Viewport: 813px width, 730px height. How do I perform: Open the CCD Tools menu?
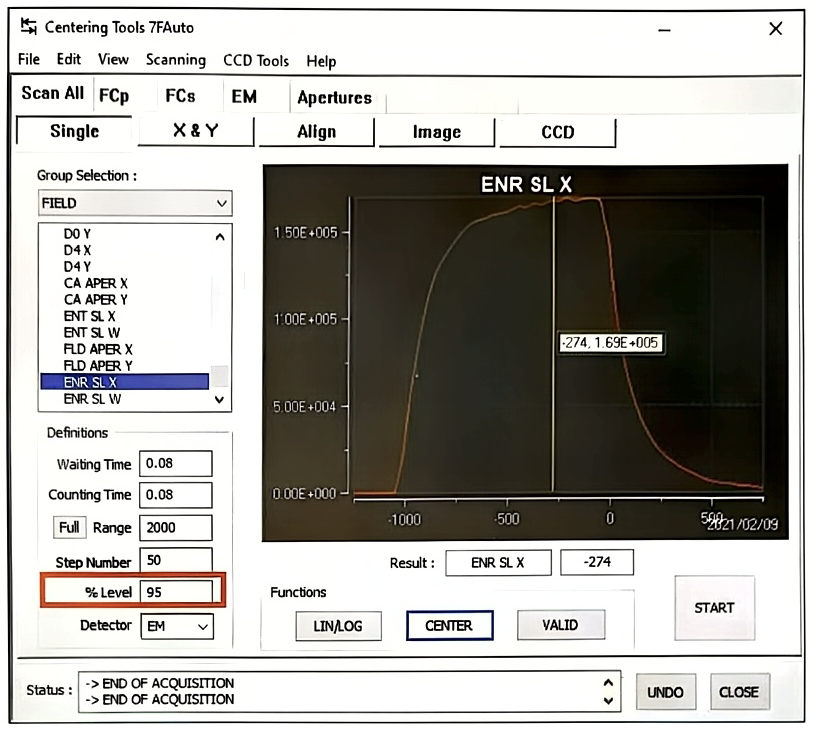(256, 60)
